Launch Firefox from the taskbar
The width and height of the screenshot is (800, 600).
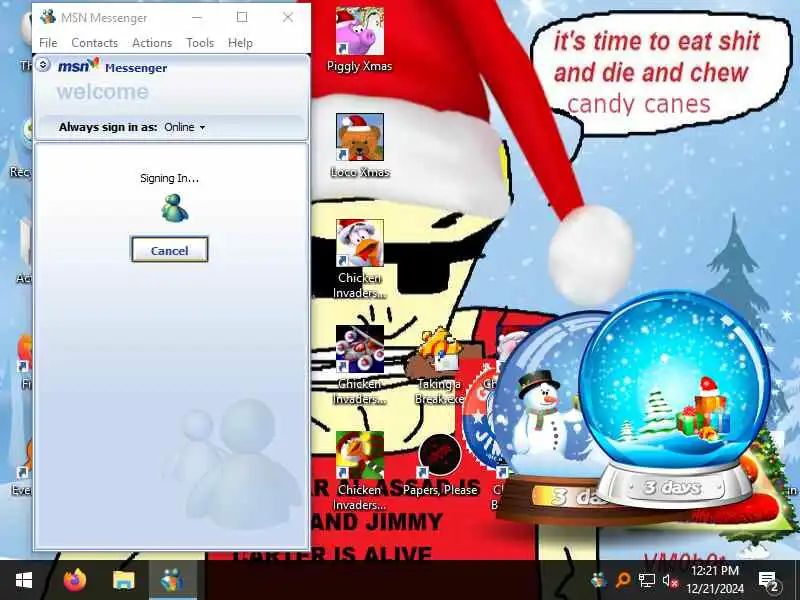(x=75, y=580)
